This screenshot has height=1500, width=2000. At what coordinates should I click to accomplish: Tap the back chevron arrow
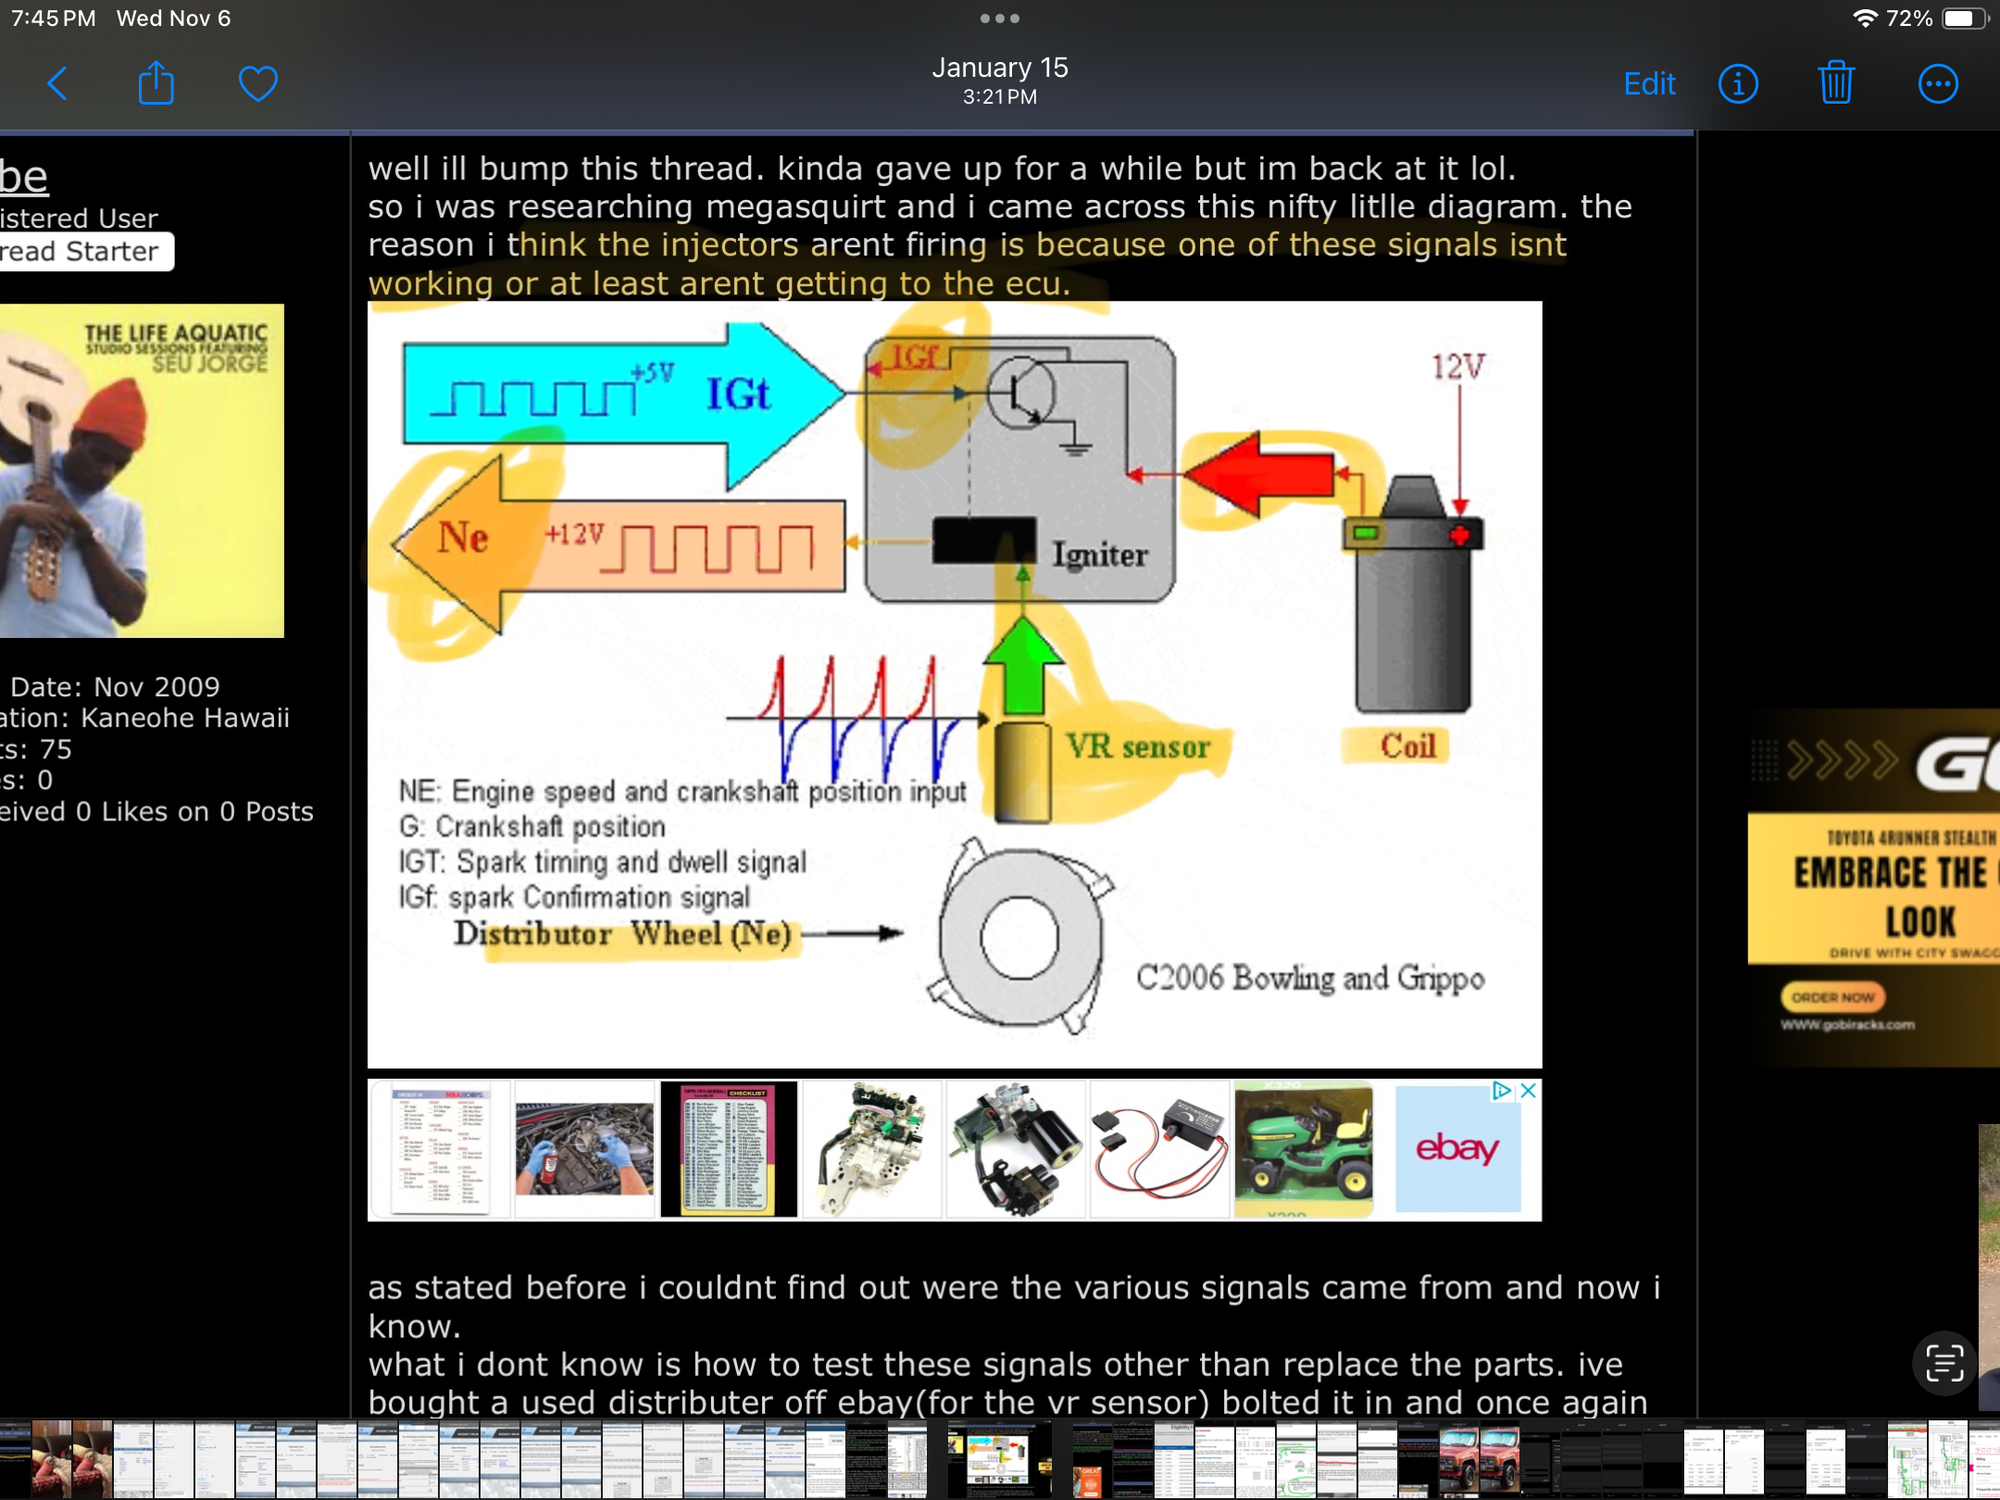(x=58, y=84)
